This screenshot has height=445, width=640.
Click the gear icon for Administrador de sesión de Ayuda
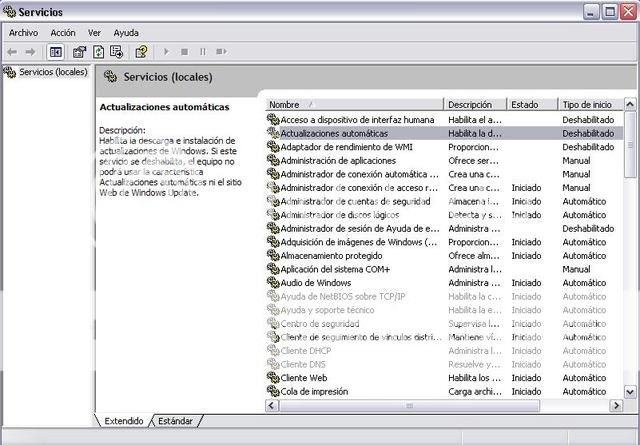click(273, 228)
